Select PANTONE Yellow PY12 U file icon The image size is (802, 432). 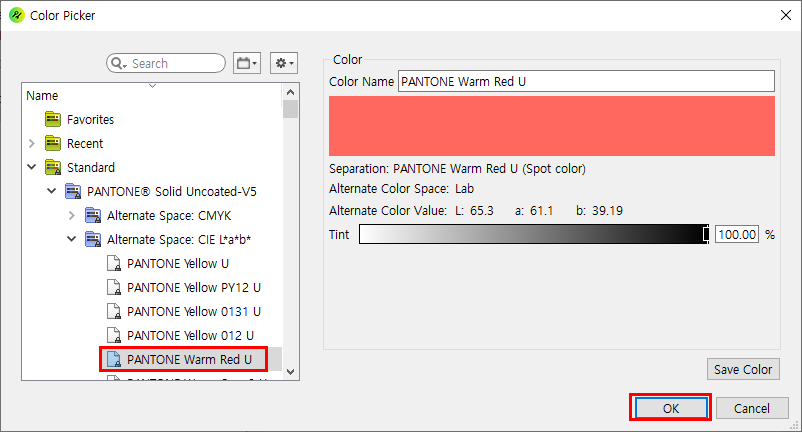point(114,287)
